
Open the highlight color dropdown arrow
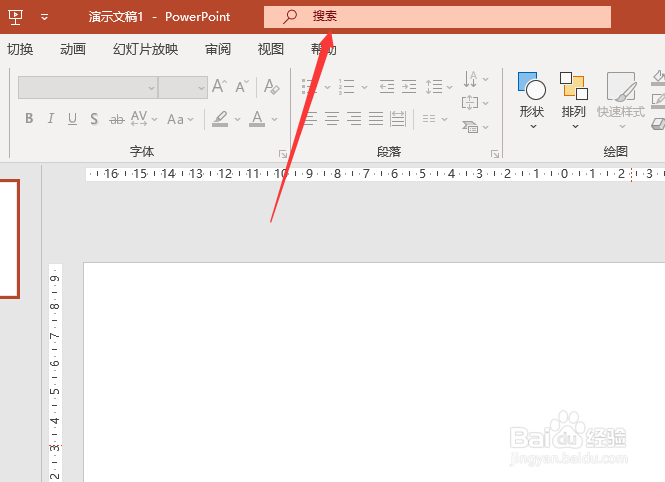click(x=238, y=120)
